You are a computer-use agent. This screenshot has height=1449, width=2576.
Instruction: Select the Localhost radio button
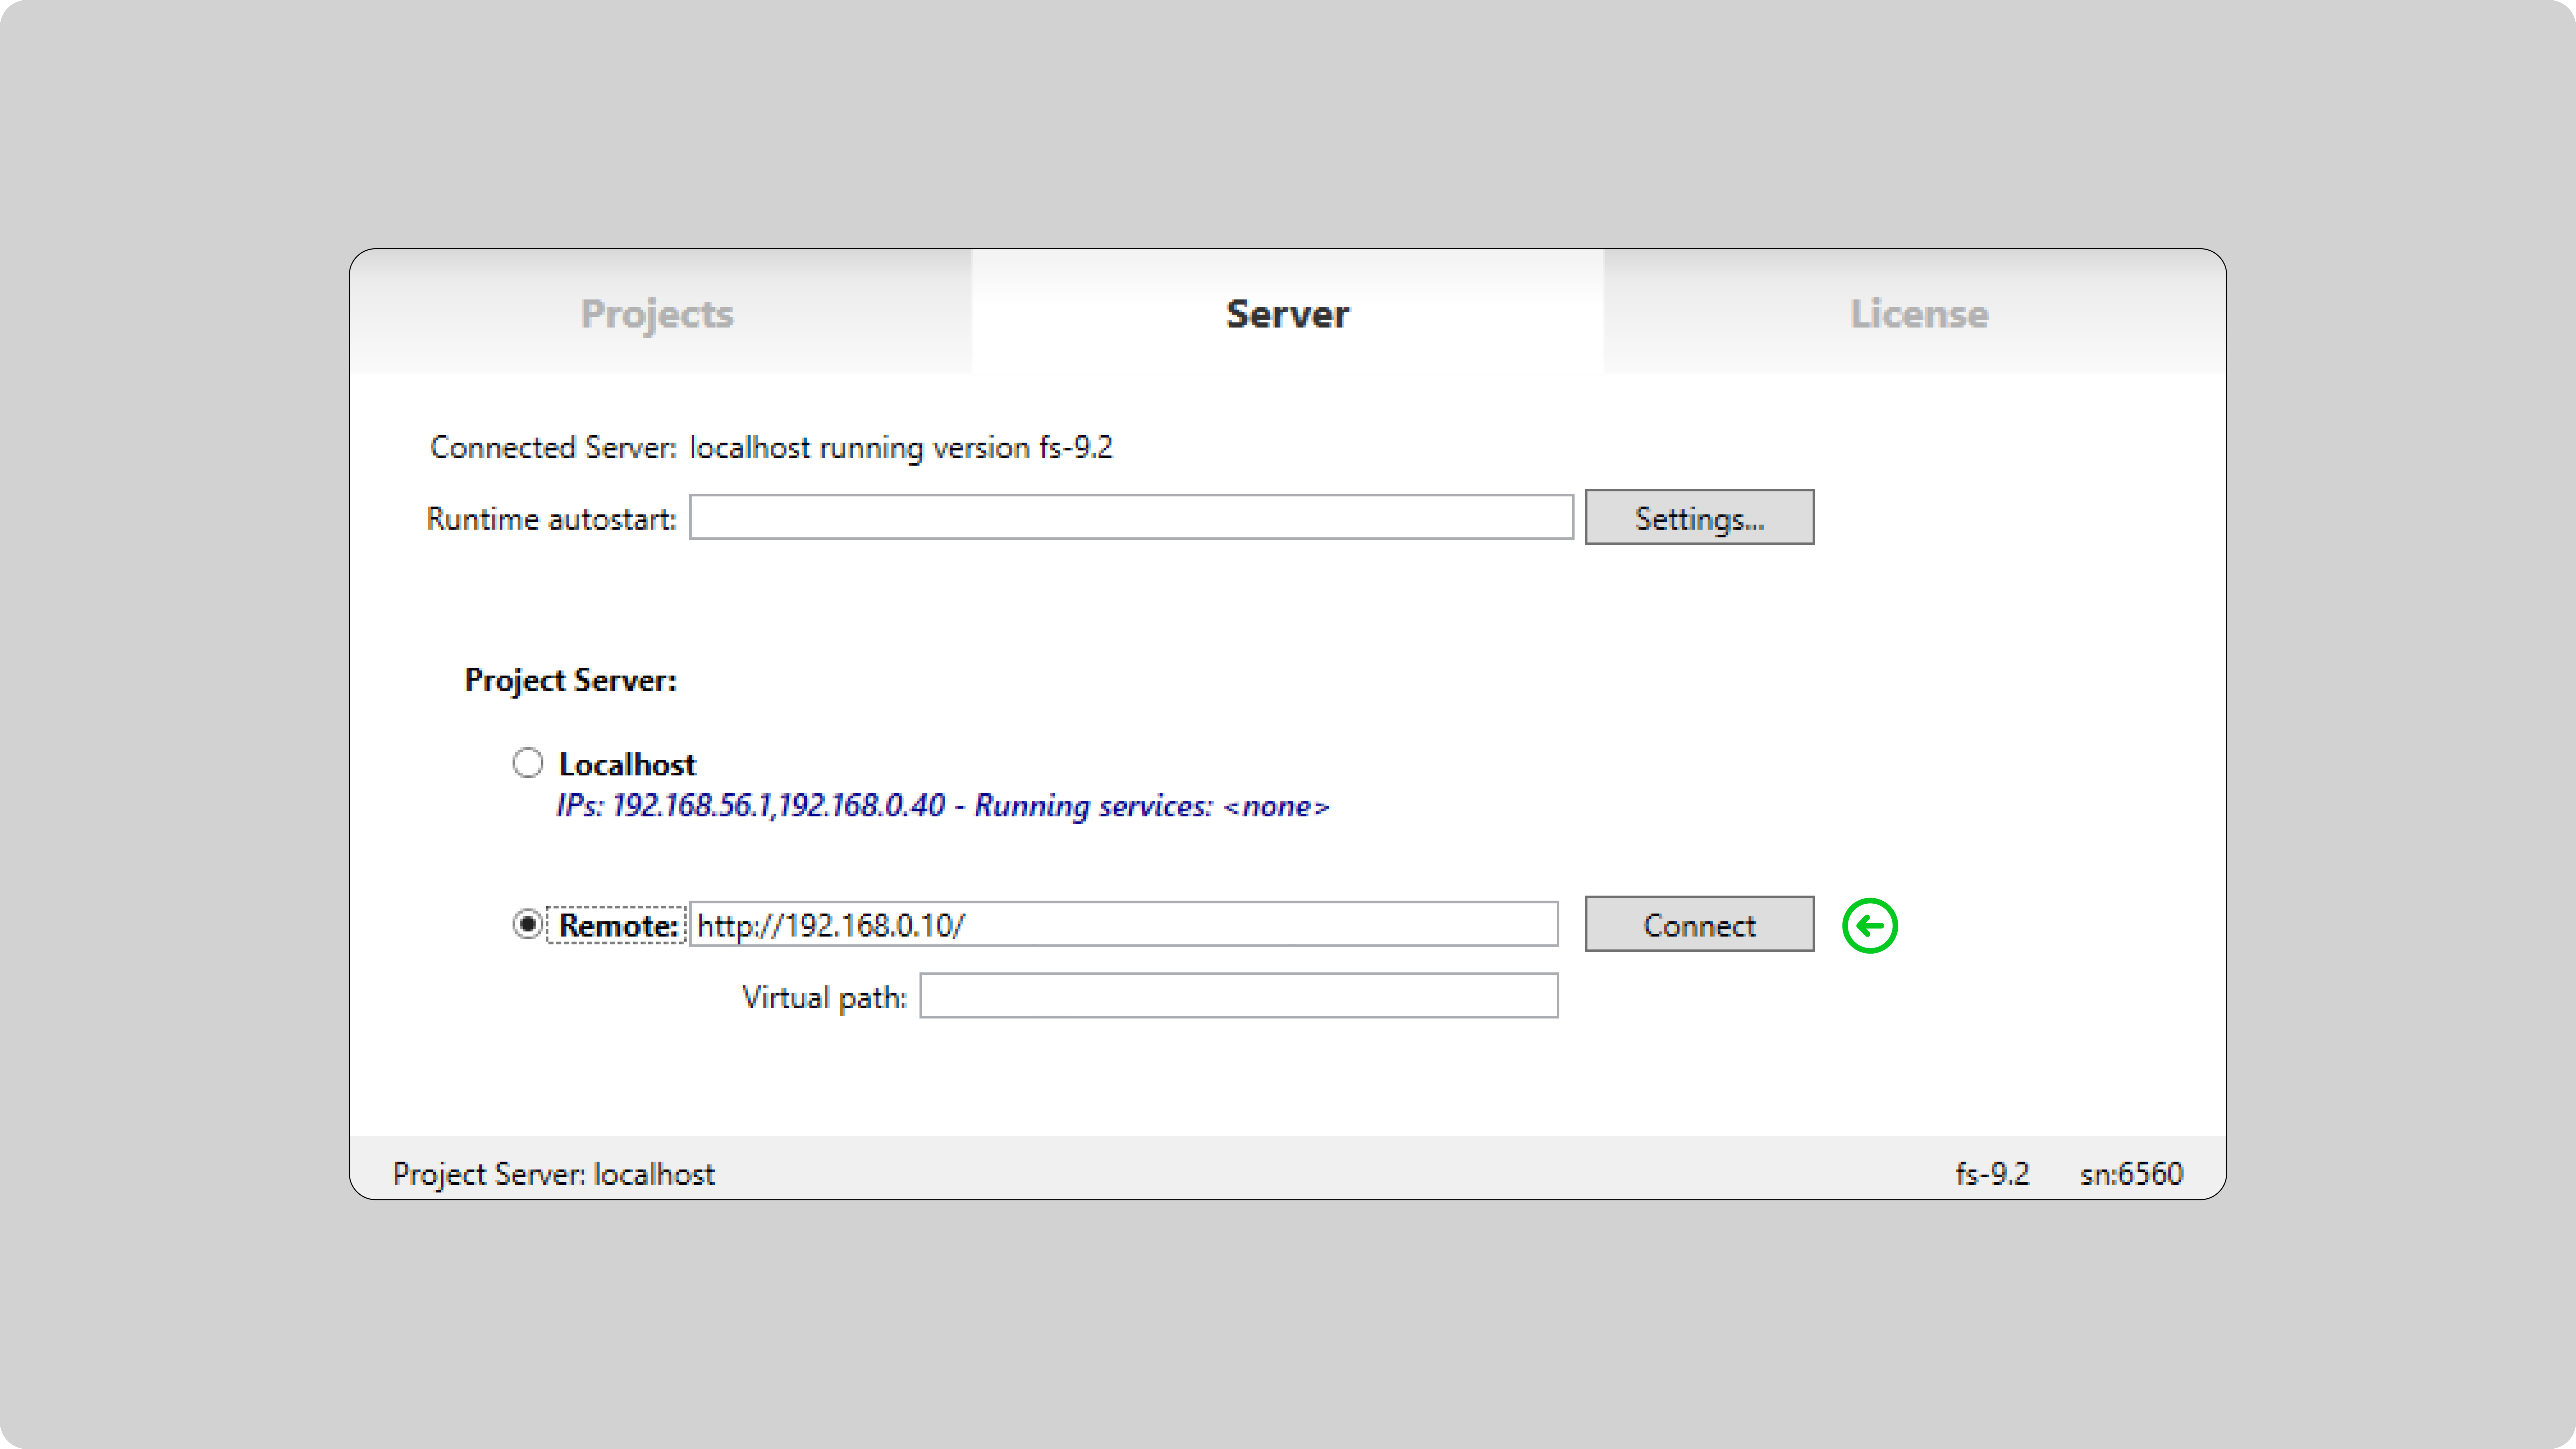[x=528, y=763]
